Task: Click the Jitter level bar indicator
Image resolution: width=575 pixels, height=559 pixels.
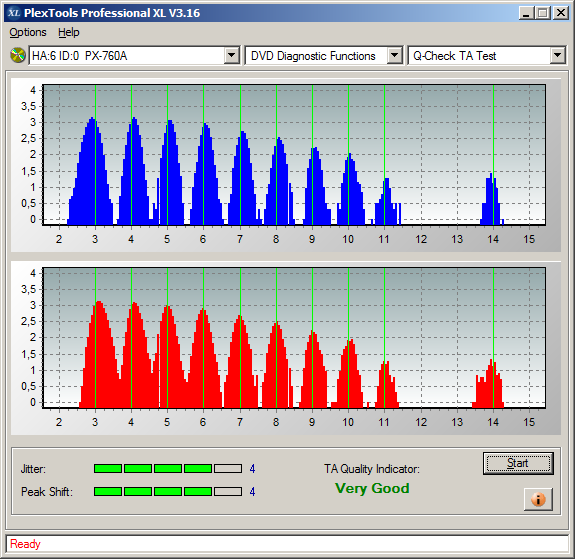Action: point(168,468)
